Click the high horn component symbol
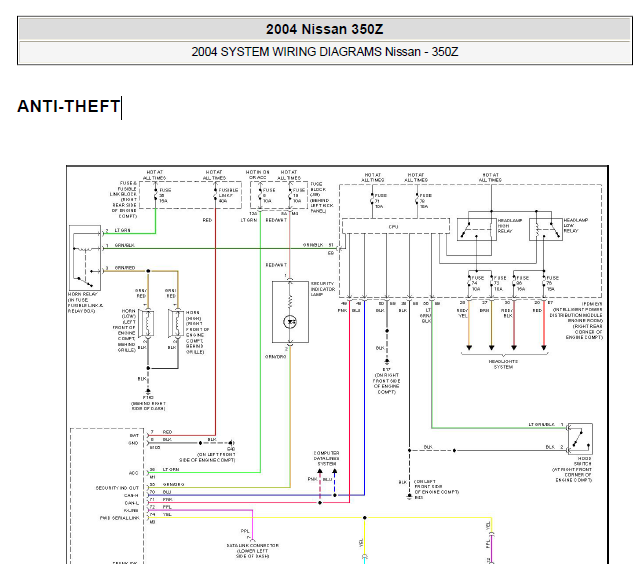 coord(176,324)
